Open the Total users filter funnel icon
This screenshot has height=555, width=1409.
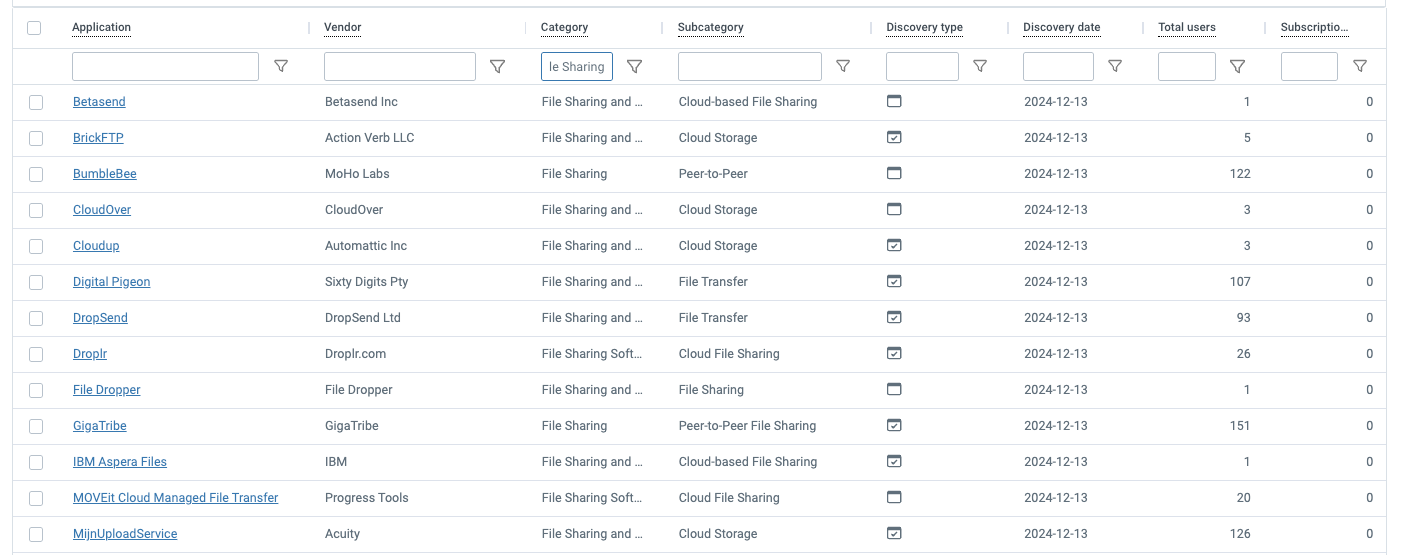click(x=1237, y=66)
